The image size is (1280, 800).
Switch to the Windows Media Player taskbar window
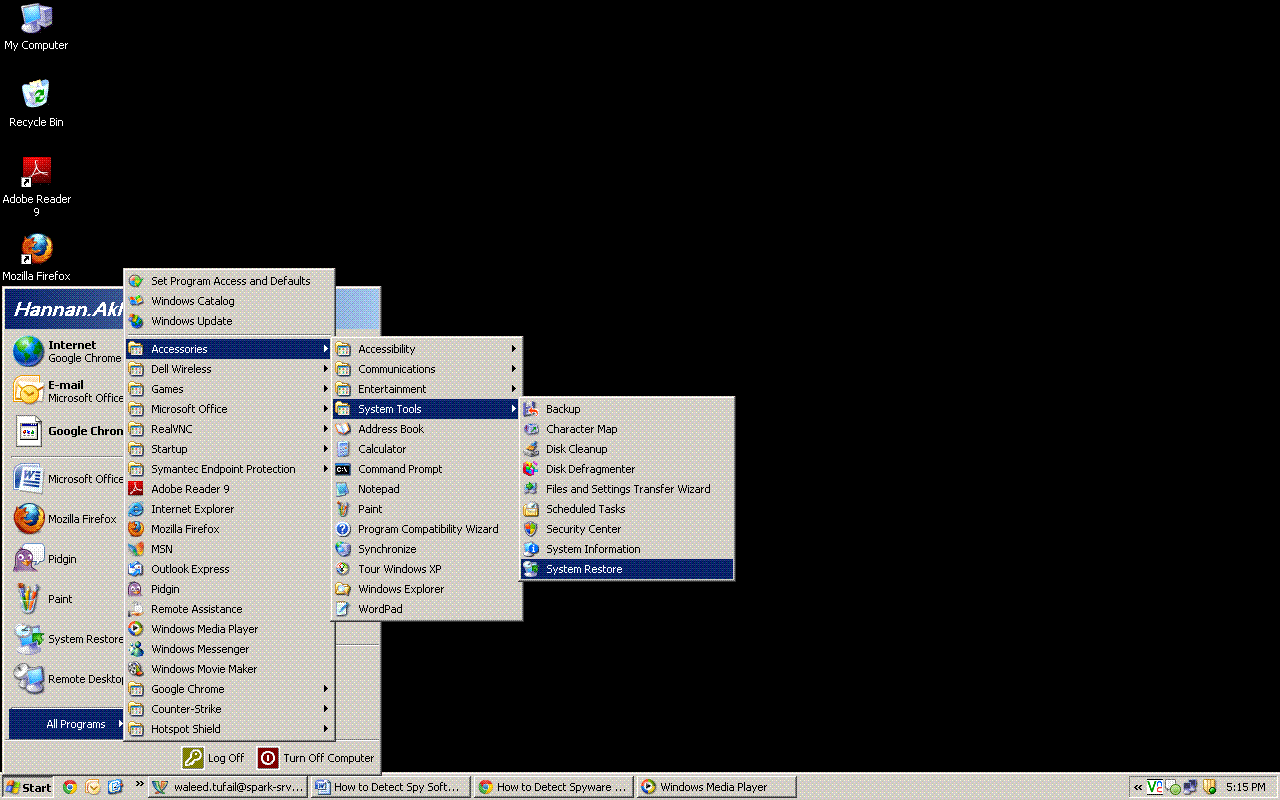click(x=716, y=787)
